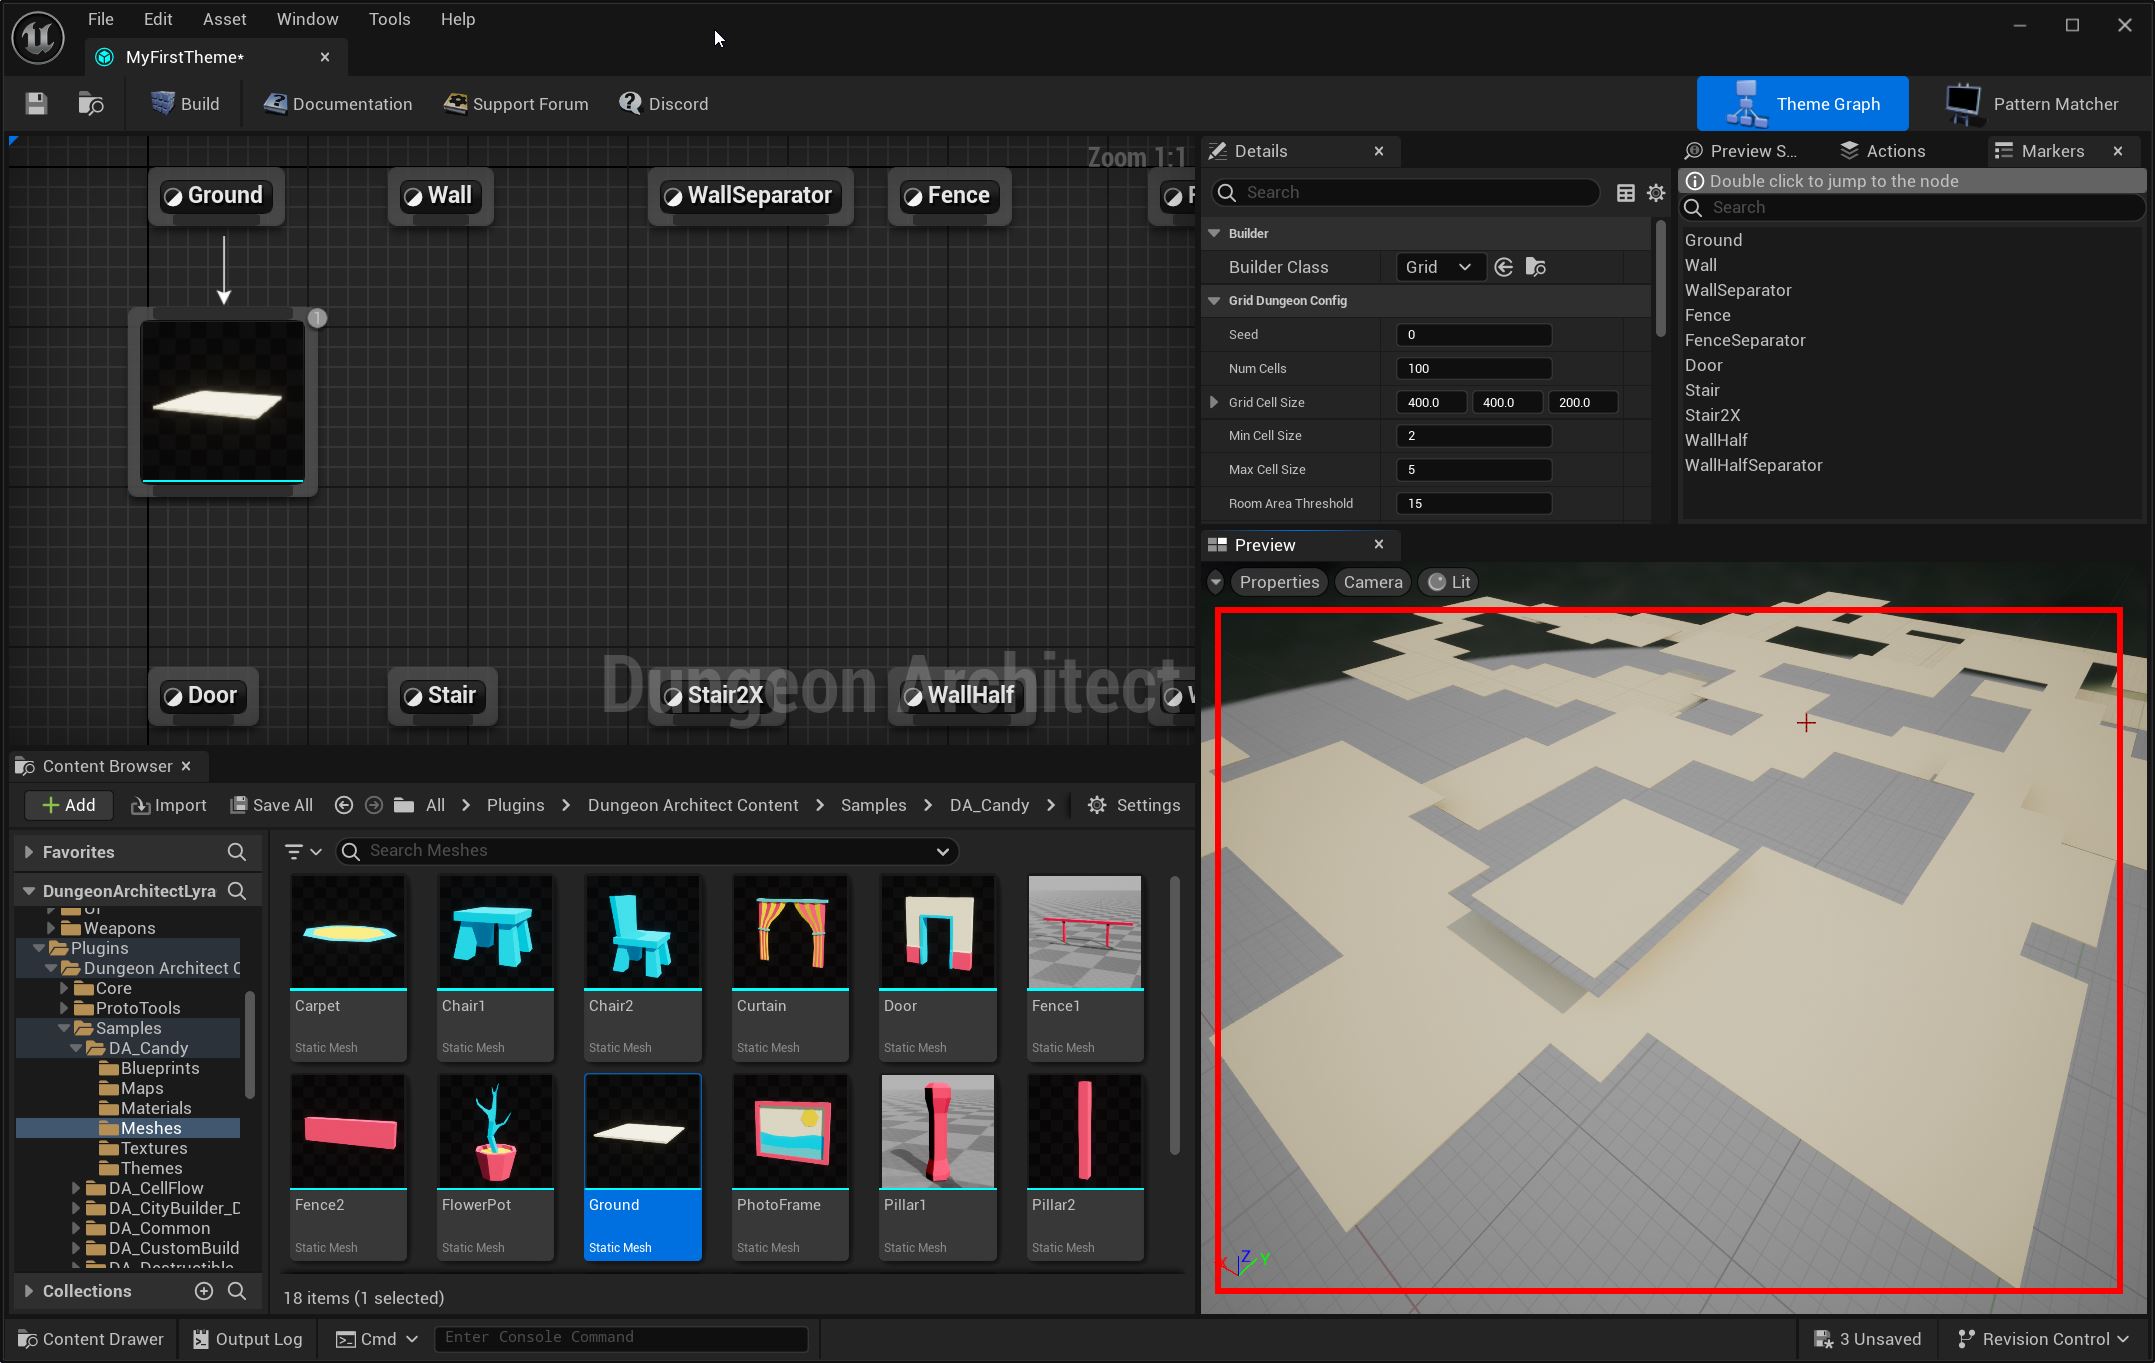Expand the search Meshes history dropdown arrow

pos(942,851)
